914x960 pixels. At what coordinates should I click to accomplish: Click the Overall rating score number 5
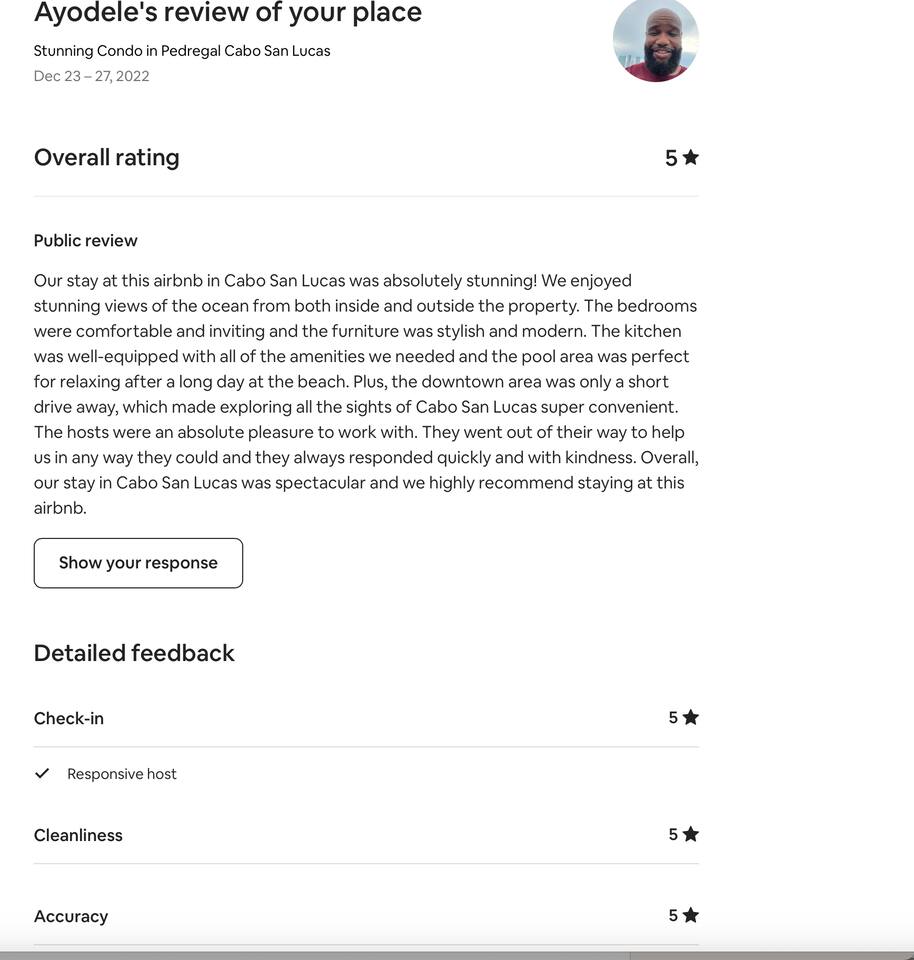click(x=671, y=158)
